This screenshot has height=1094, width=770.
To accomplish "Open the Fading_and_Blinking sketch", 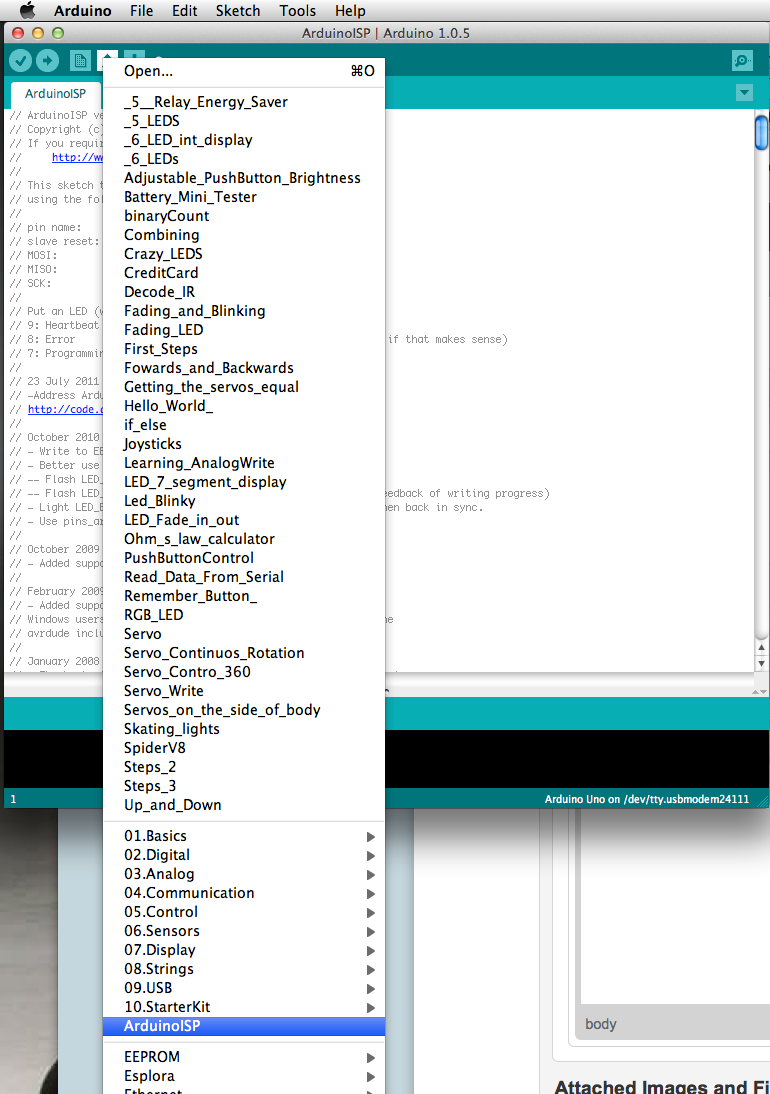I will (244, 310).
